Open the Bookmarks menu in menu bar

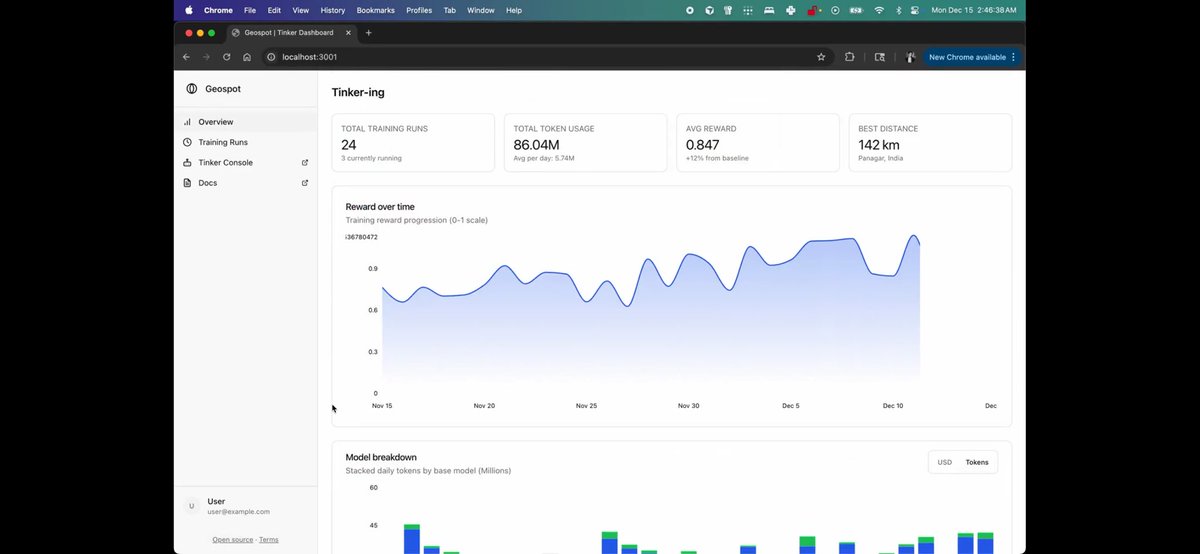[x=375, y=10]
